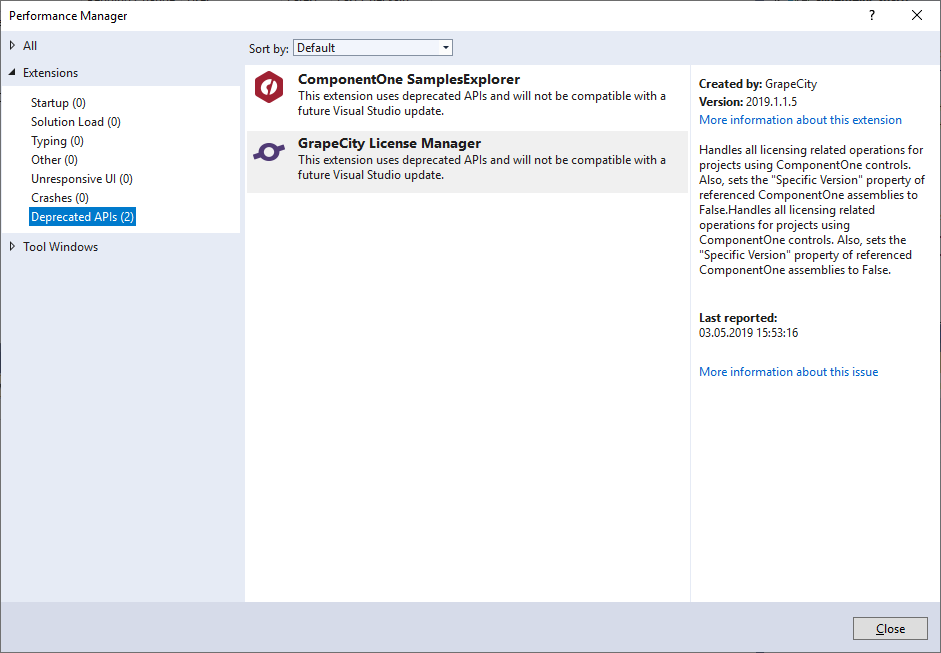This screenshot has height=653, width=941.
Task: Open the Sort by dropdown
Action: tap(373, 48)
